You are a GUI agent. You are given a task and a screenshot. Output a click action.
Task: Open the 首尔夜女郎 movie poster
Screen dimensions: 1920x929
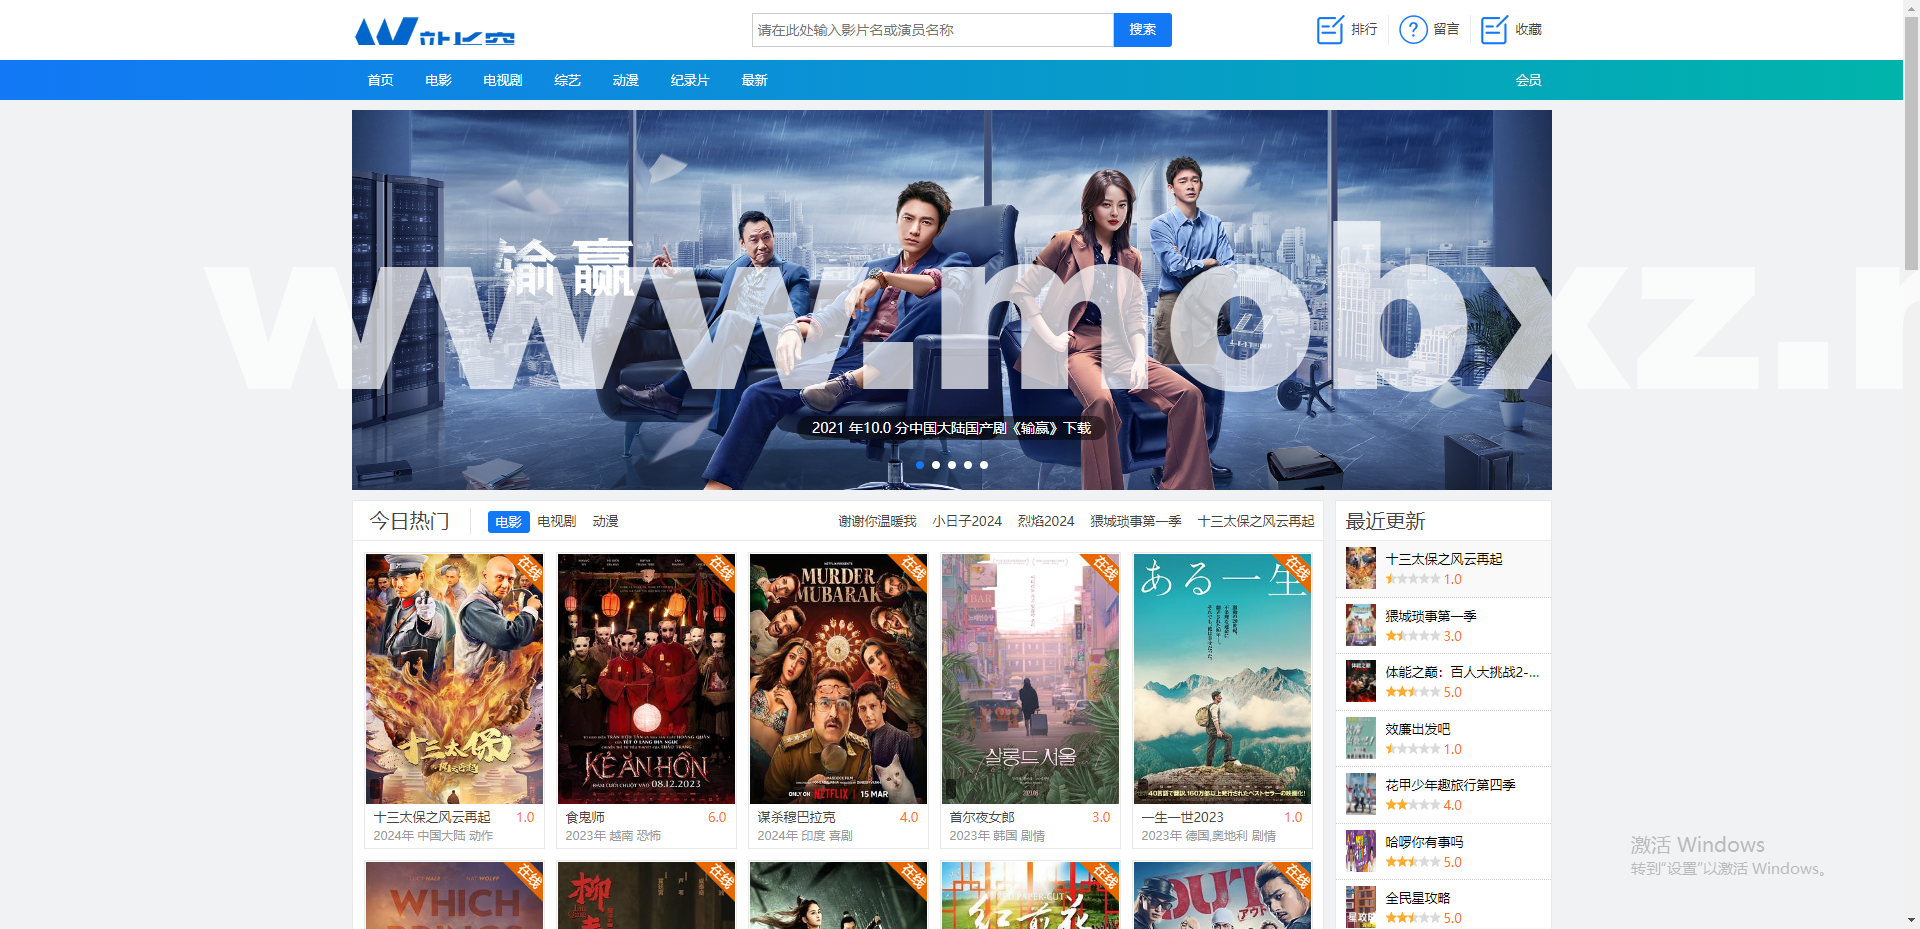1030,679
